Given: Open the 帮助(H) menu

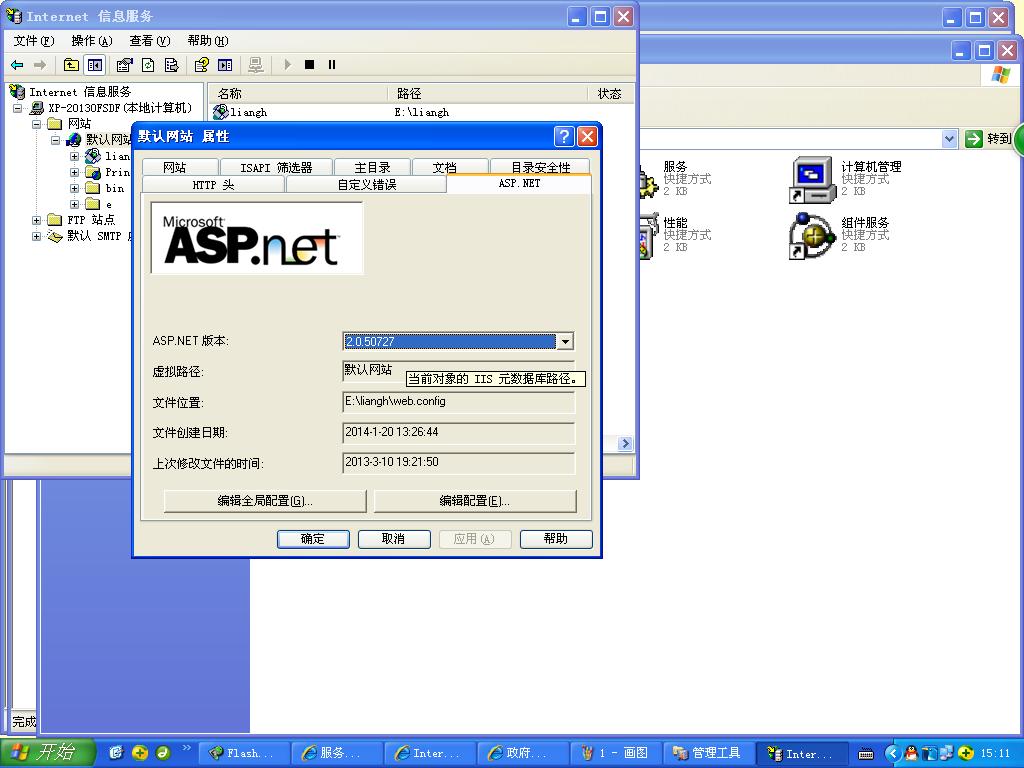Looking at the screenshot, I should click(208, 40).
